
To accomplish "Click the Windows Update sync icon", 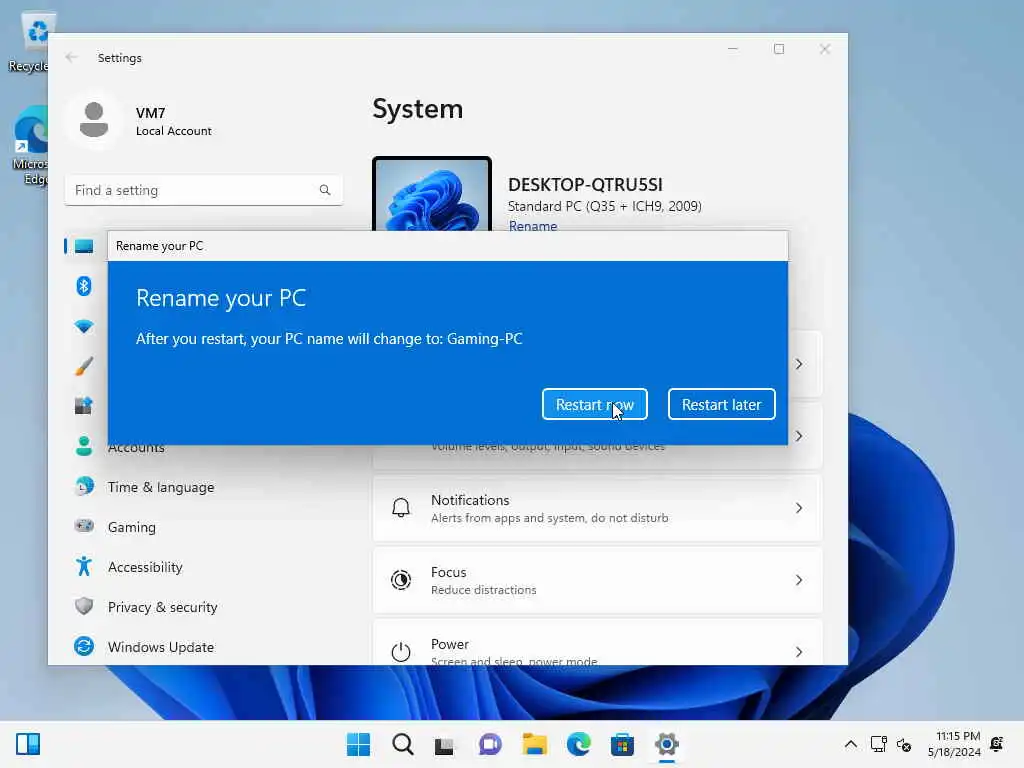I will (x=84, y=647).
